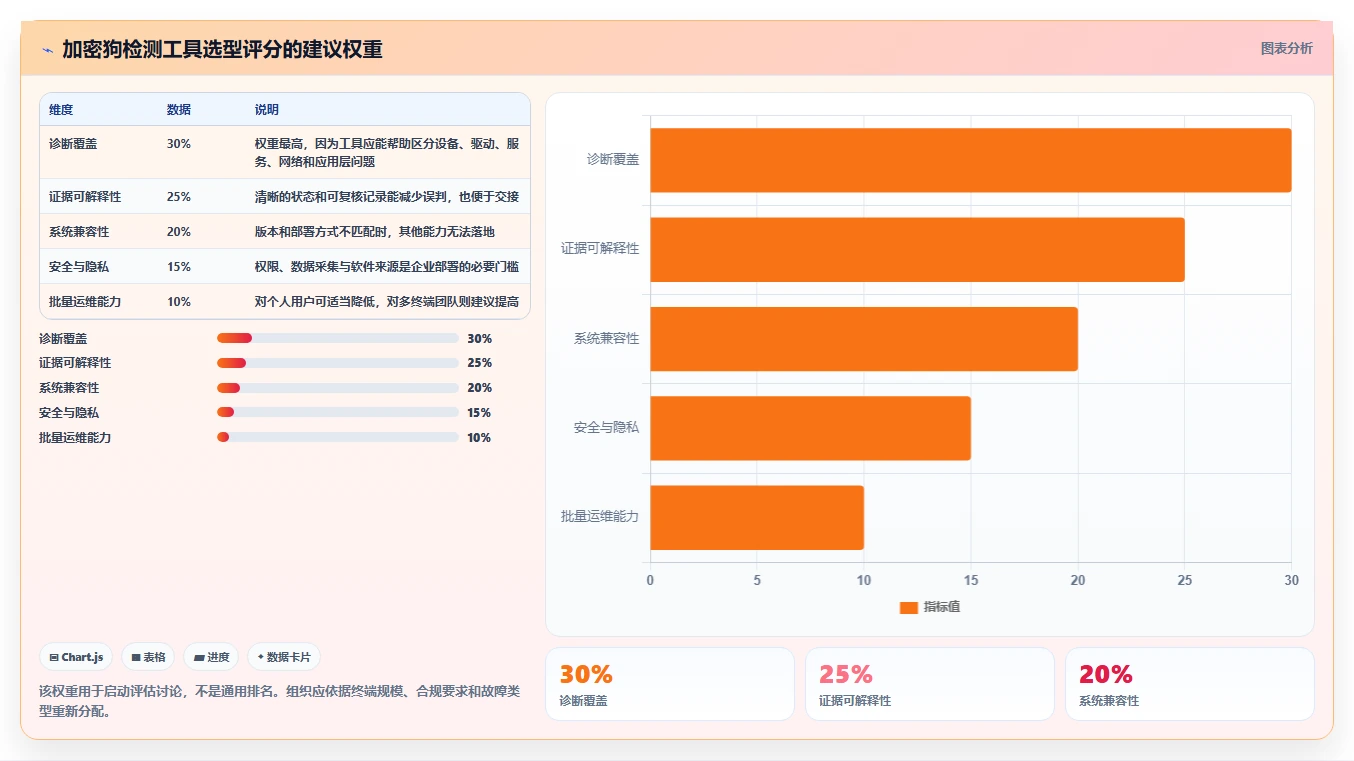Click the 证据可解释性 progress bar
Screen dimensions: 1354x761
click(x=338, y=363)
